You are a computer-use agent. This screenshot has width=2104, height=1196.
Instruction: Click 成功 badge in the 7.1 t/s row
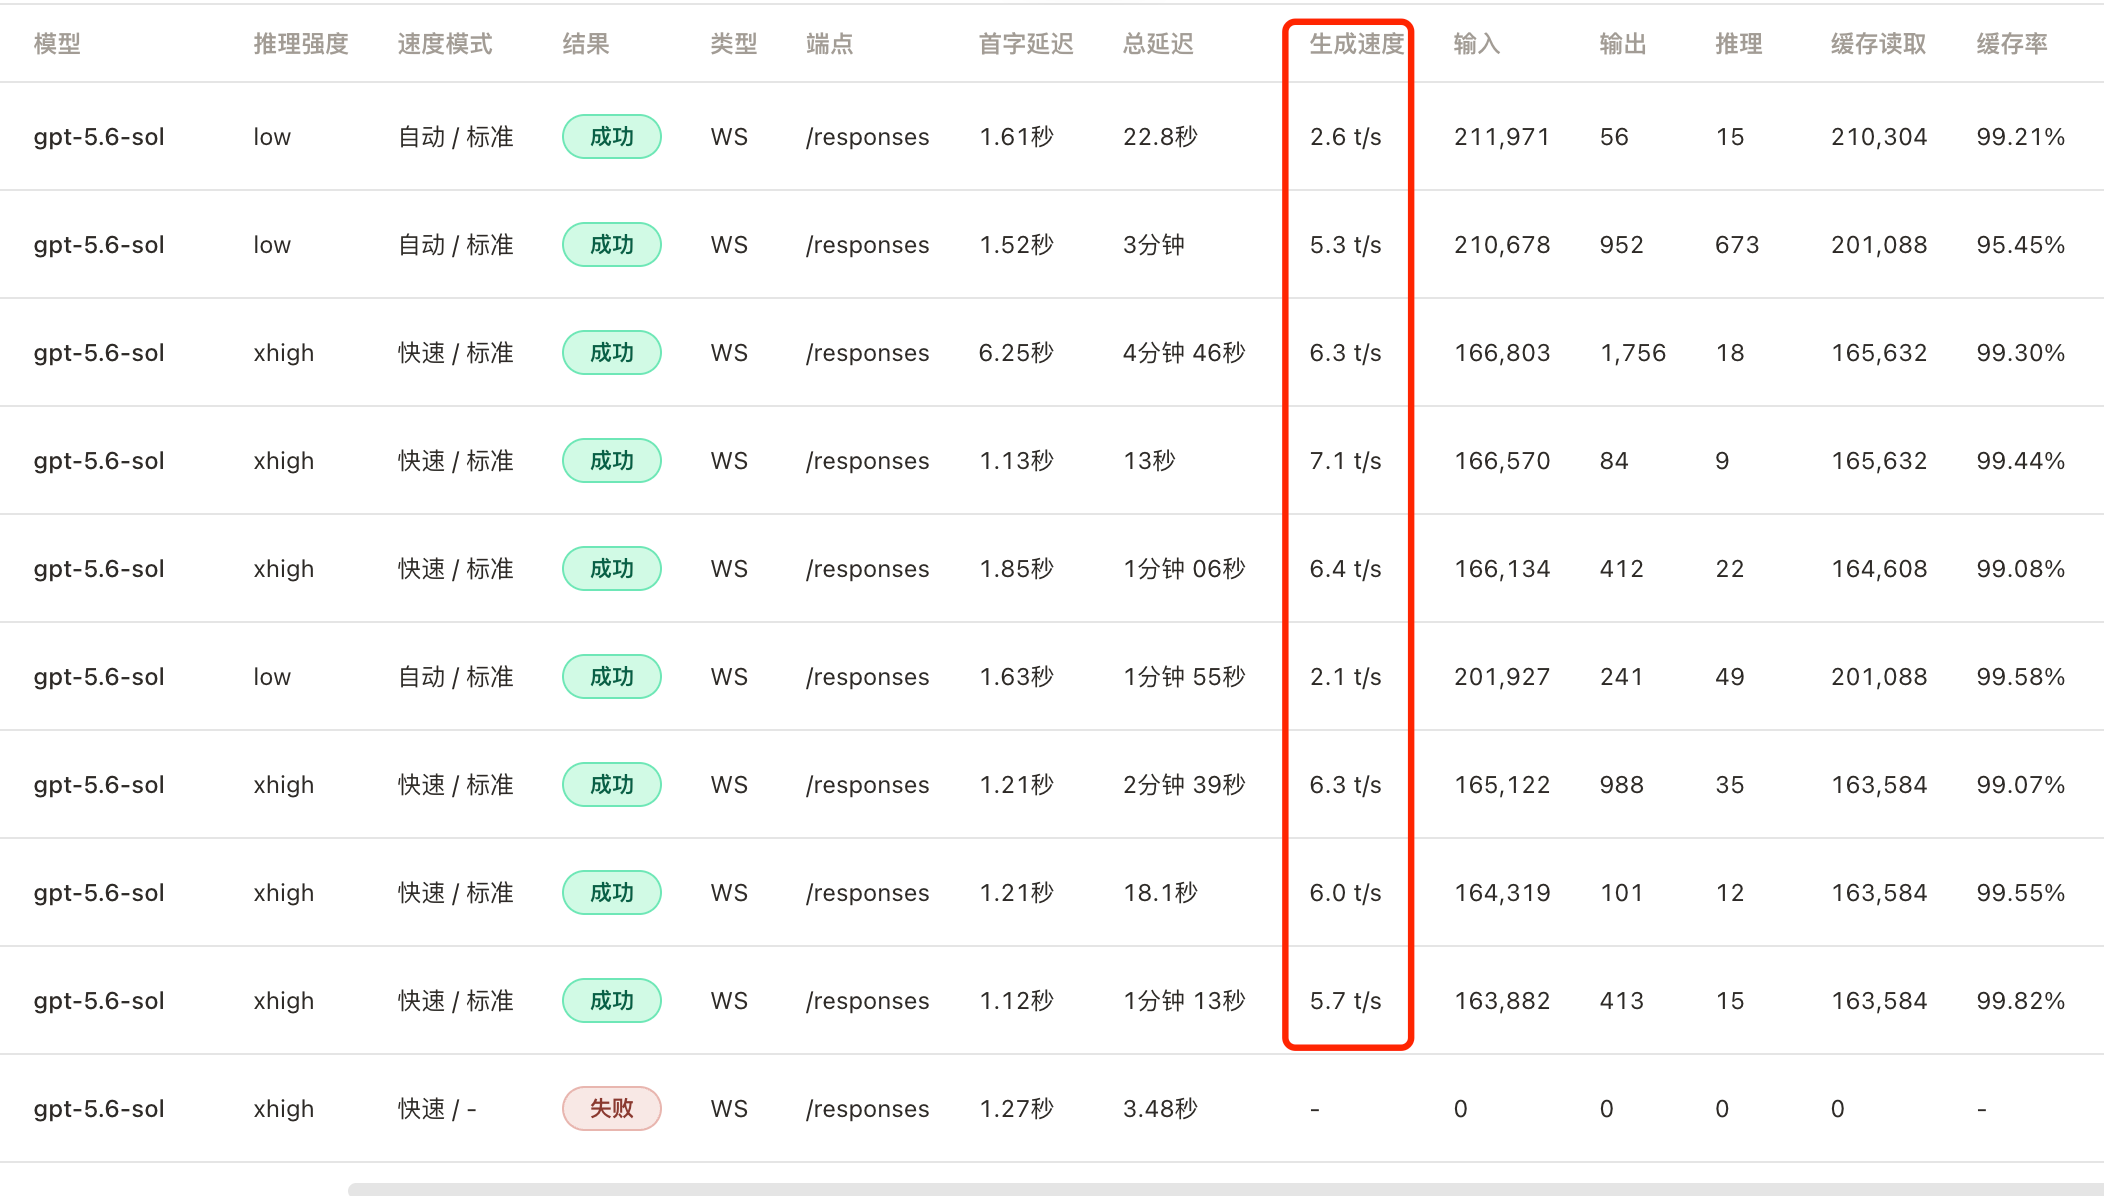[x=612, y=460]
